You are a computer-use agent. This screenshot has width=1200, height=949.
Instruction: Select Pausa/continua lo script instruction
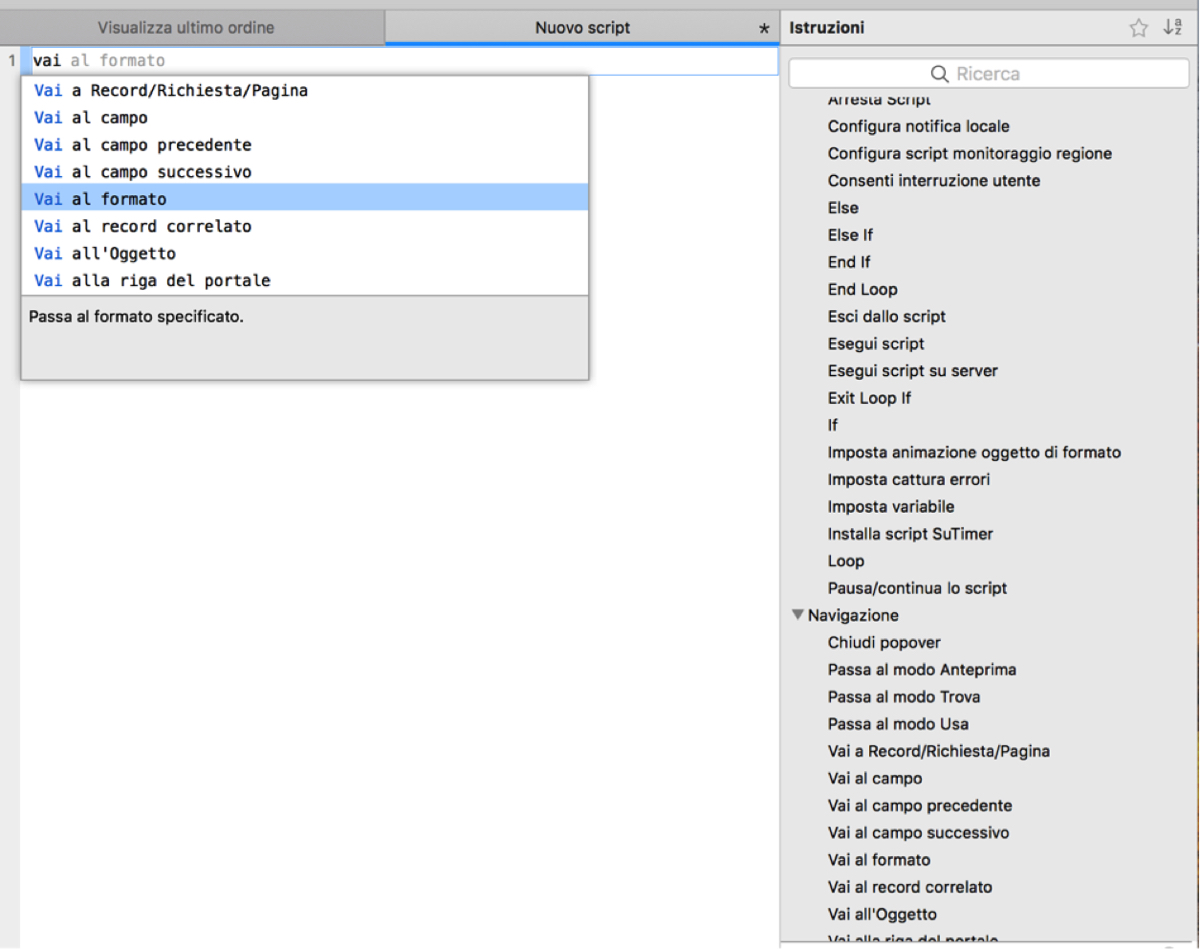pos(917,588)
